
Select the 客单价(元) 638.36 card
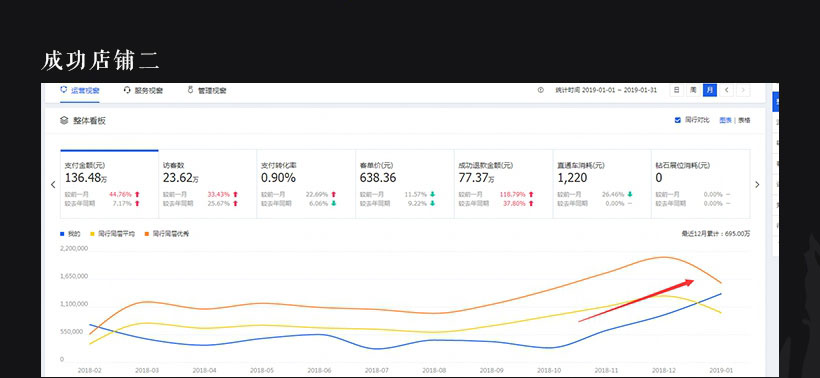(x=405, y=184)
